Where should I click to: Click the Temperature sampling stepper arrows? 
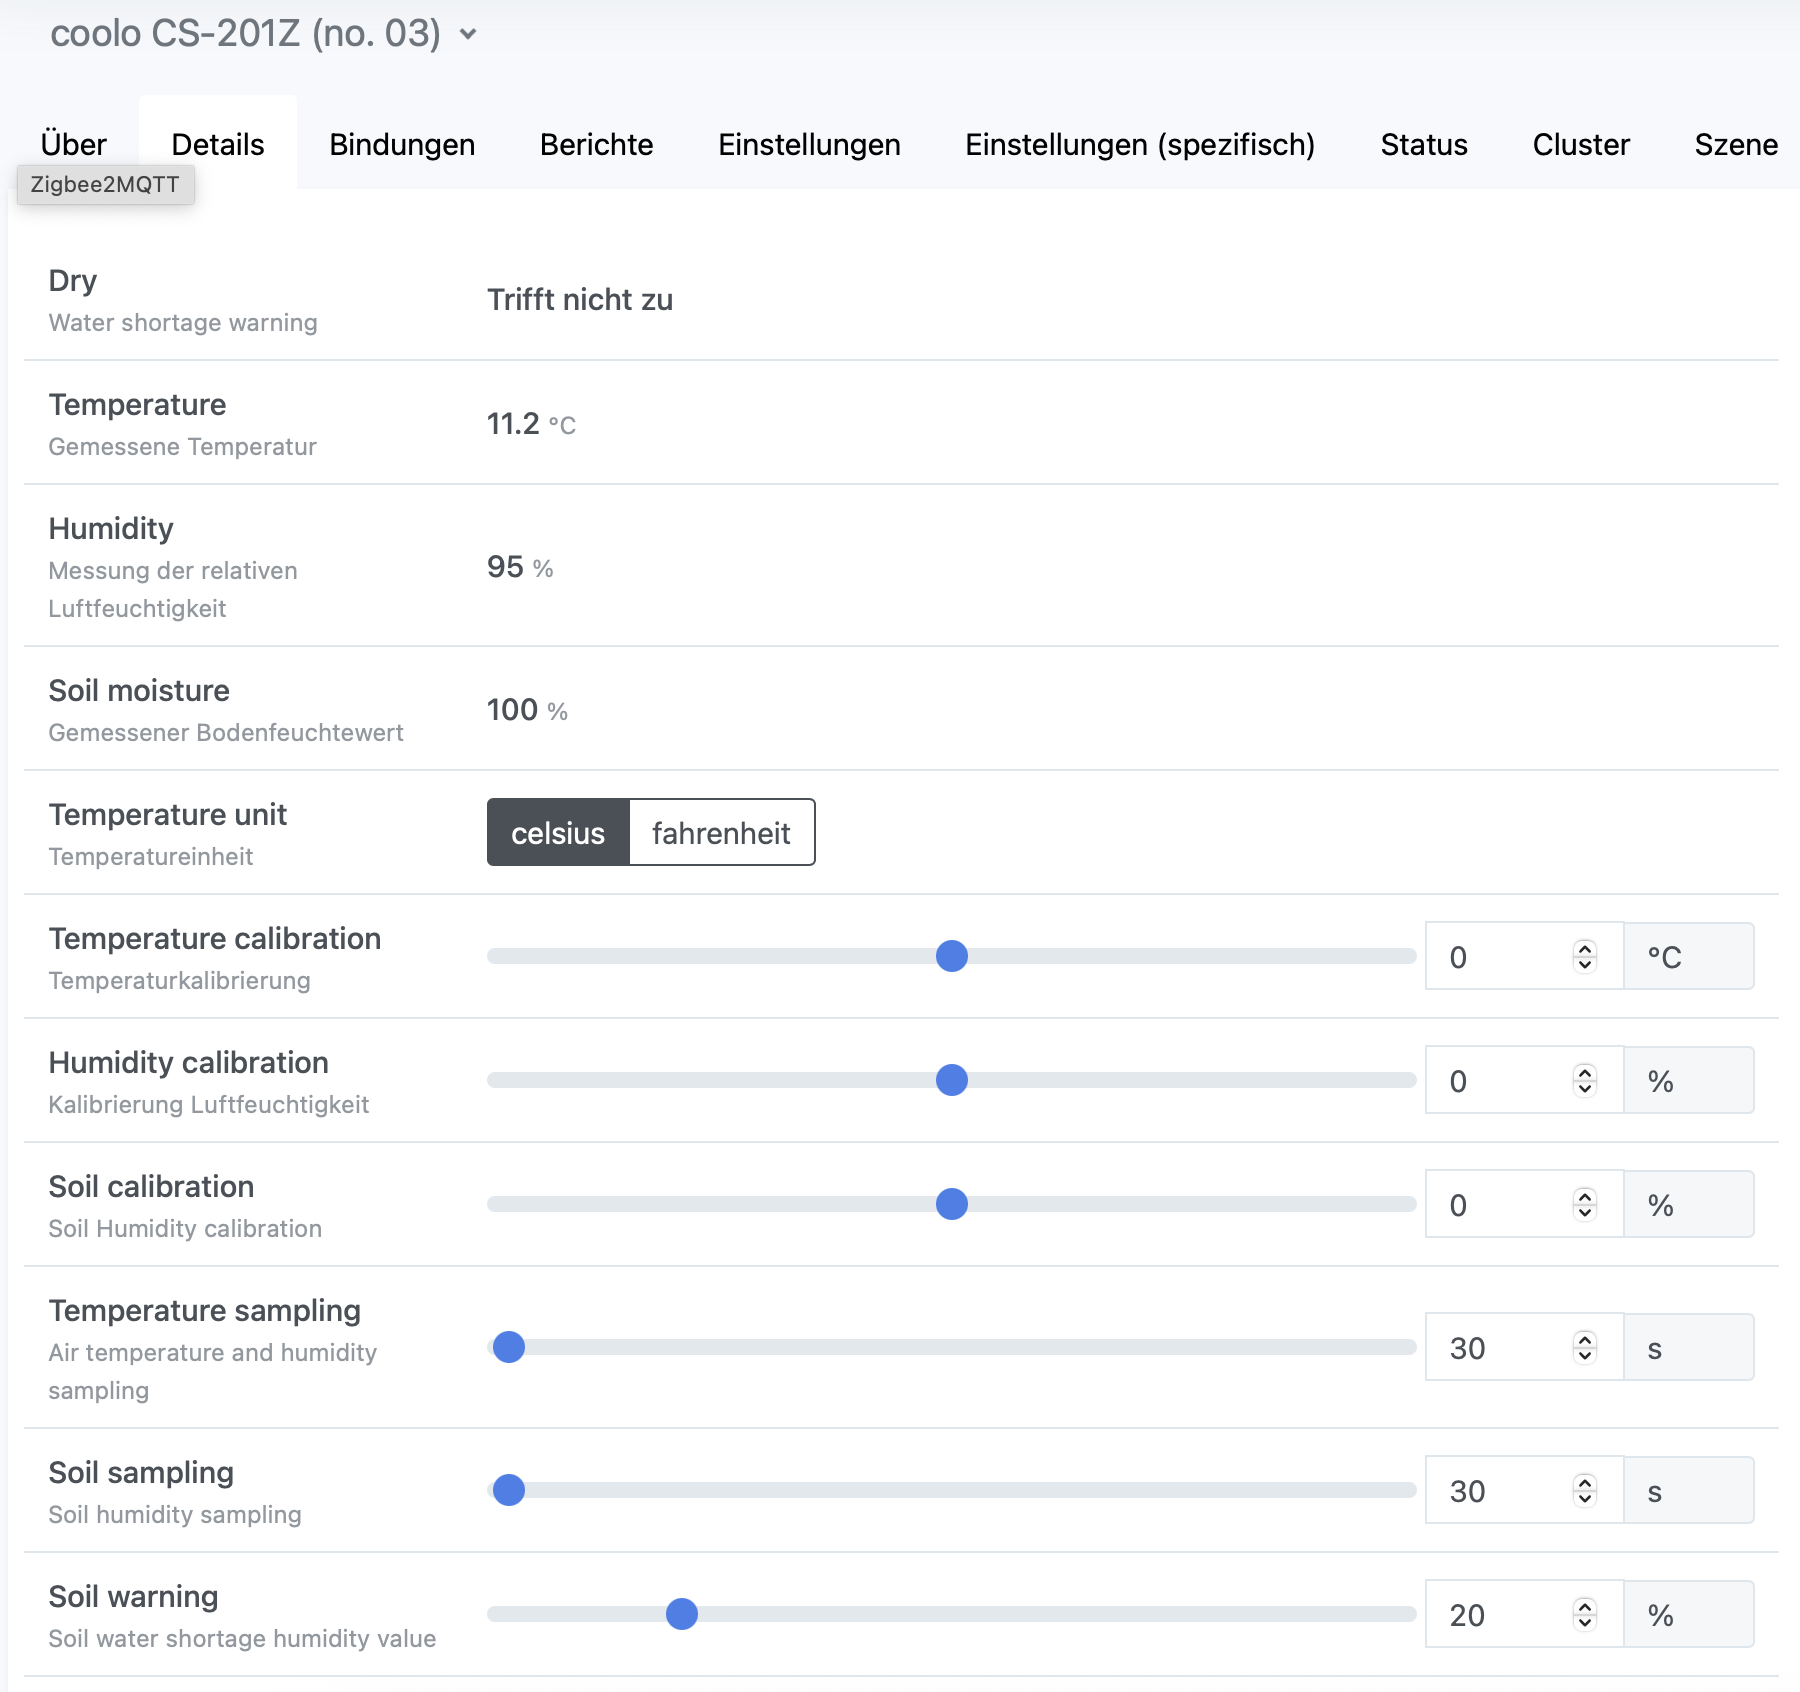tap(1584, 1348)
